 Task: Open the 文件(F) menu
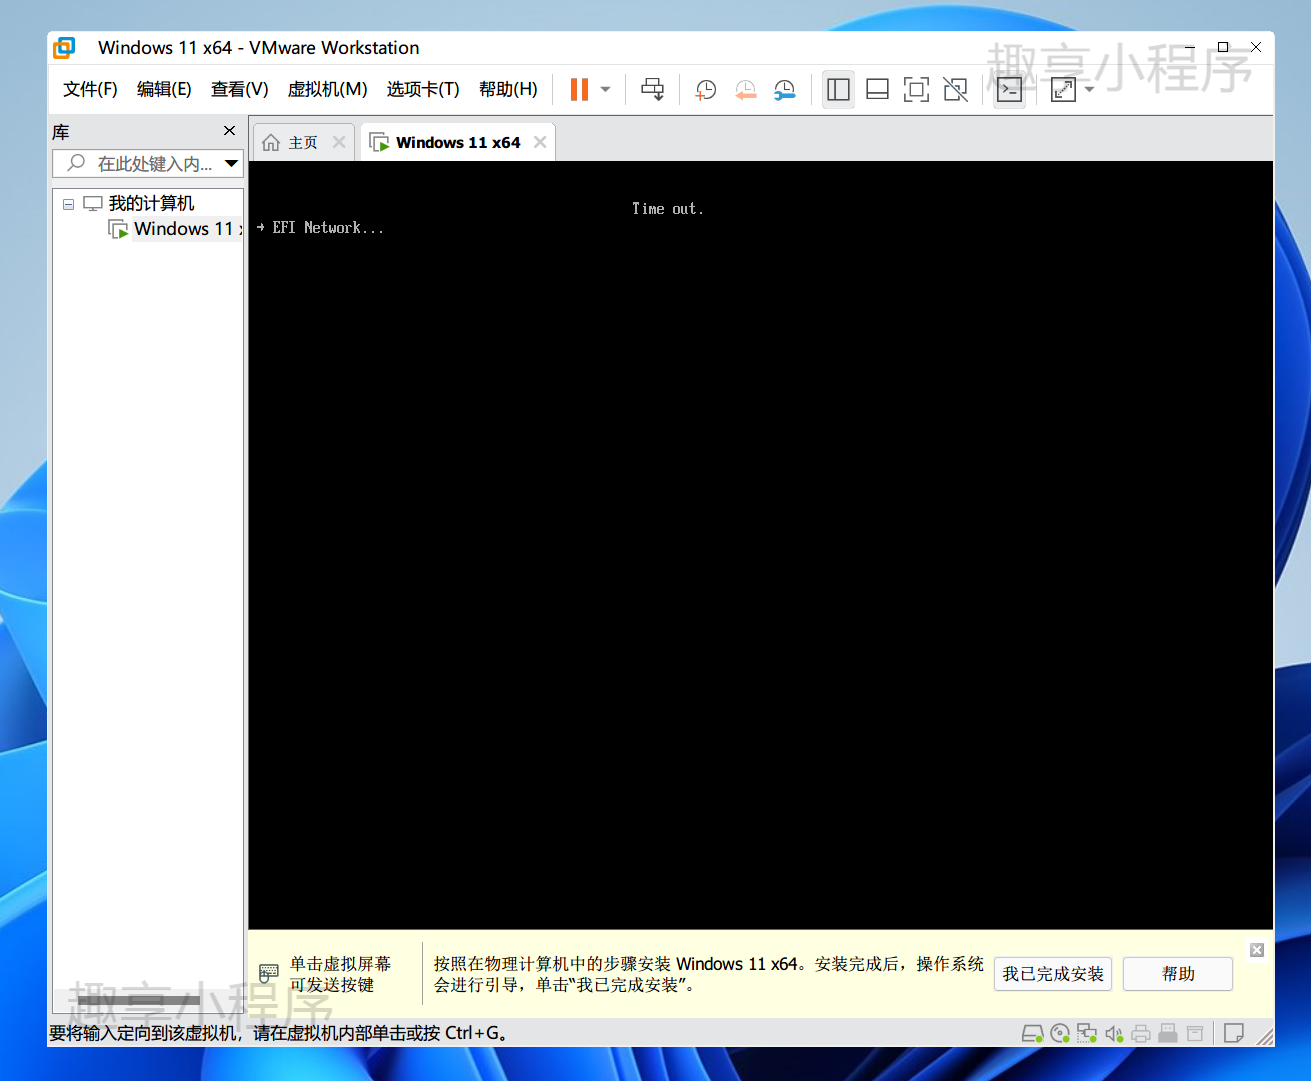(90, 89)
